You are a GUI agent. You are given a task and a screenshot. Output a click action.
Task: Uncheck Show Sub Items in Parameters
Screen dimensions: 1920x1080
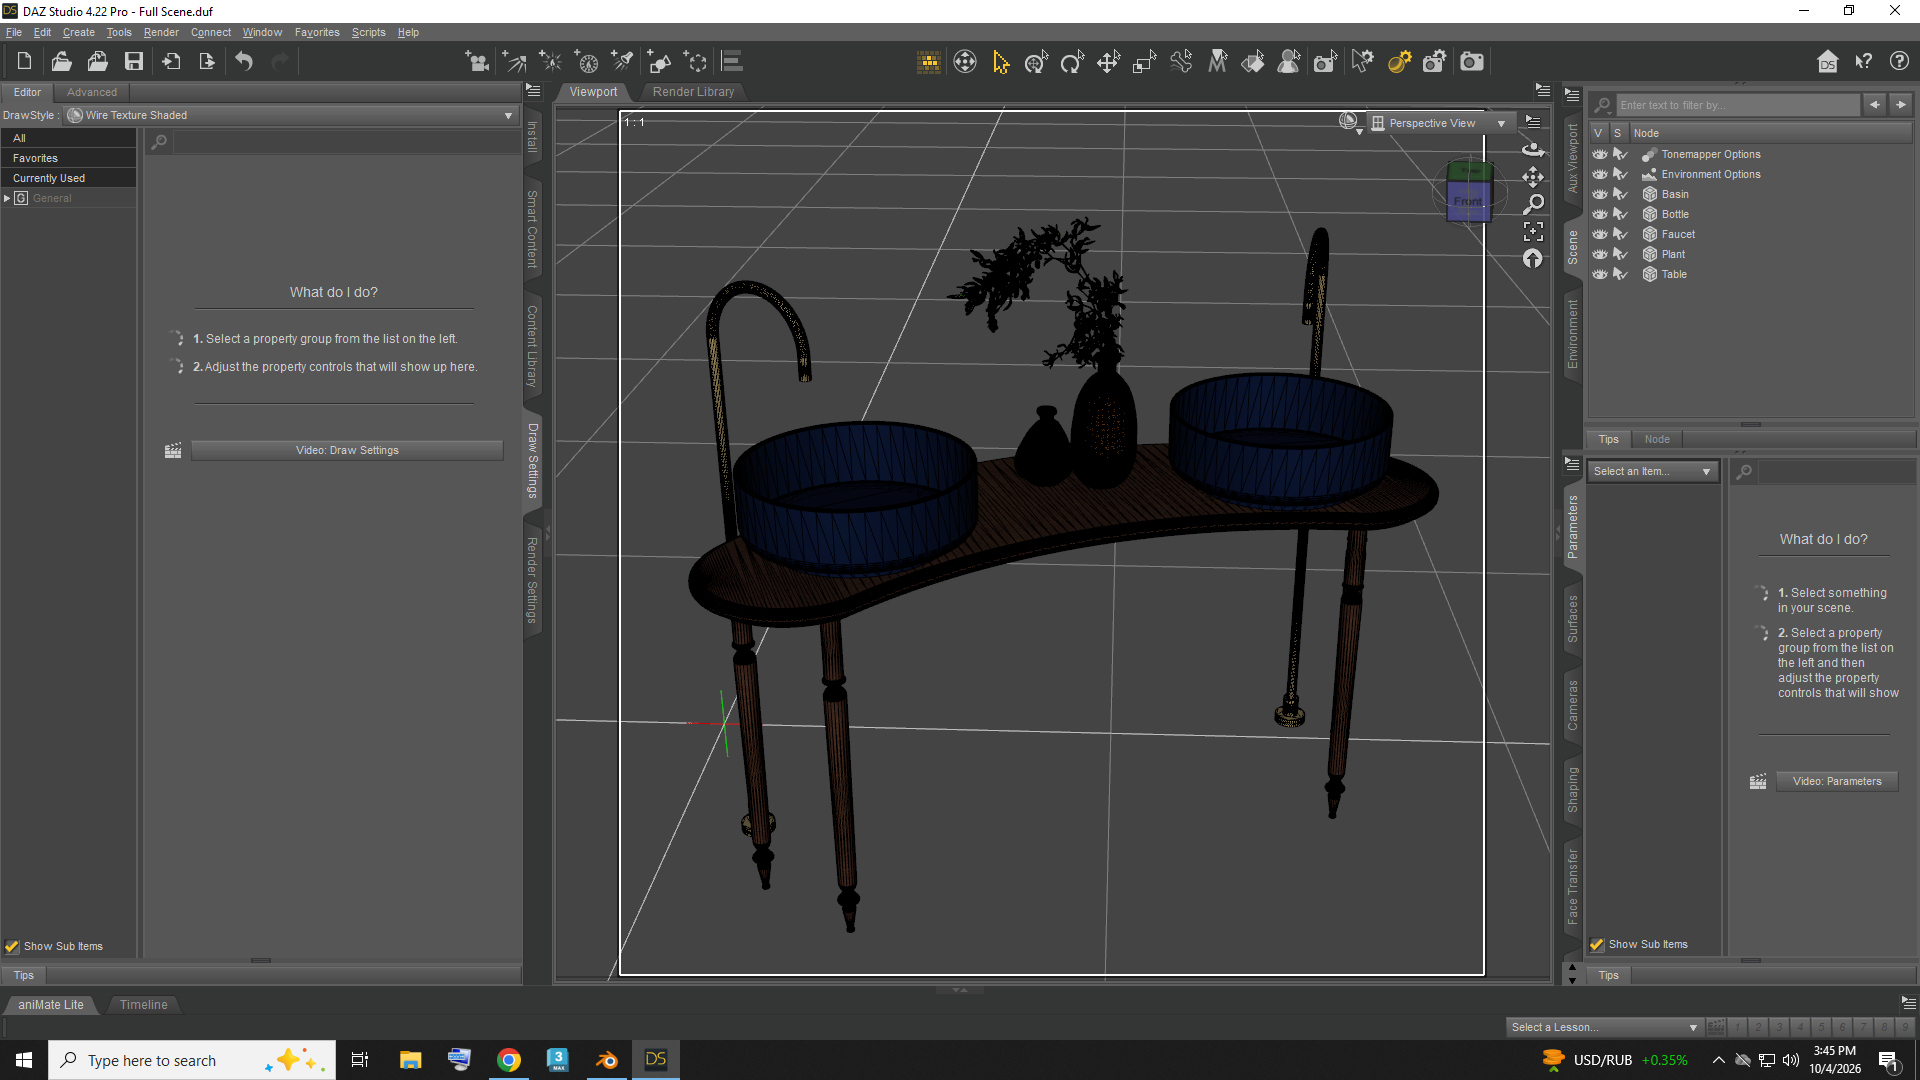(x=1597, y=944)
